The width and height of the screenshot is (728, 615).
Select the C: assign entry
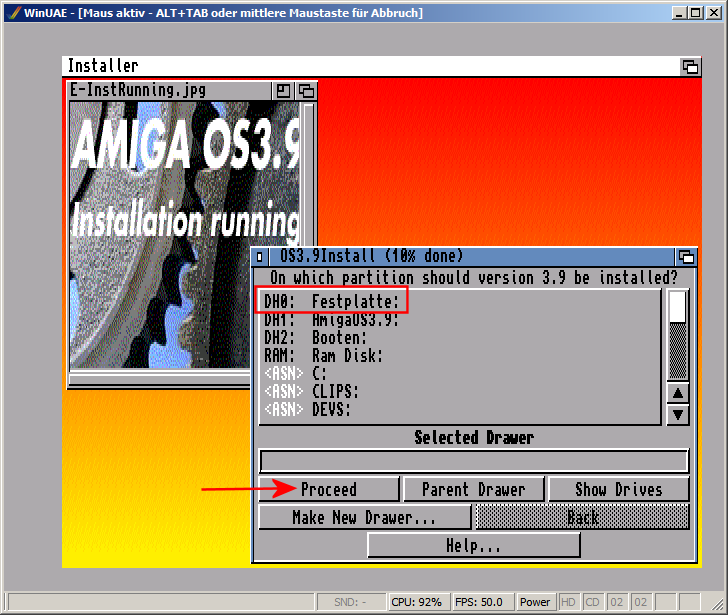(459, 374)
